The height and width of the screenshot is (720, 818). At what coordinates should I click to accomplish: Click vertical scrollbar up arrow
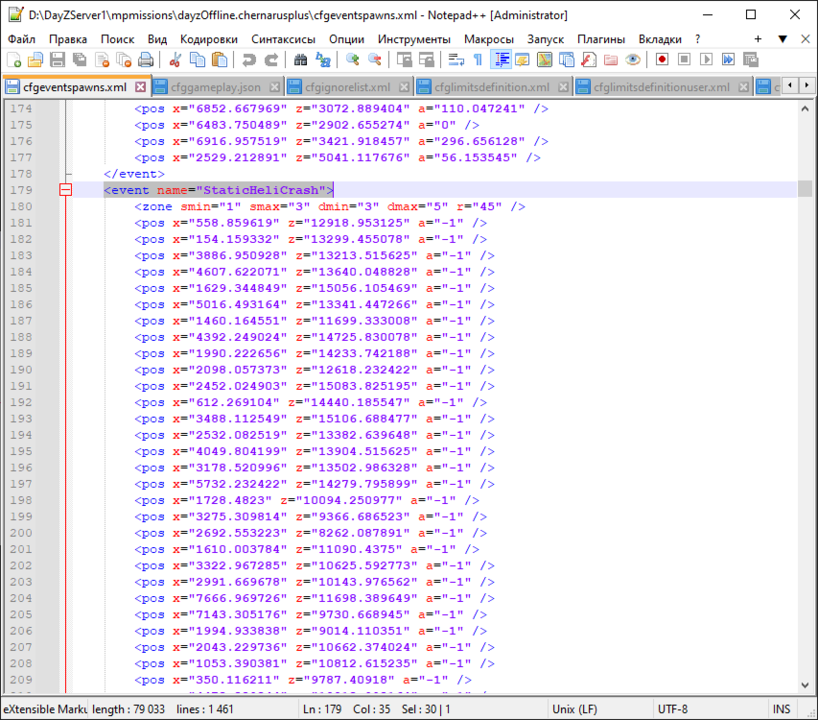[805, 109]
